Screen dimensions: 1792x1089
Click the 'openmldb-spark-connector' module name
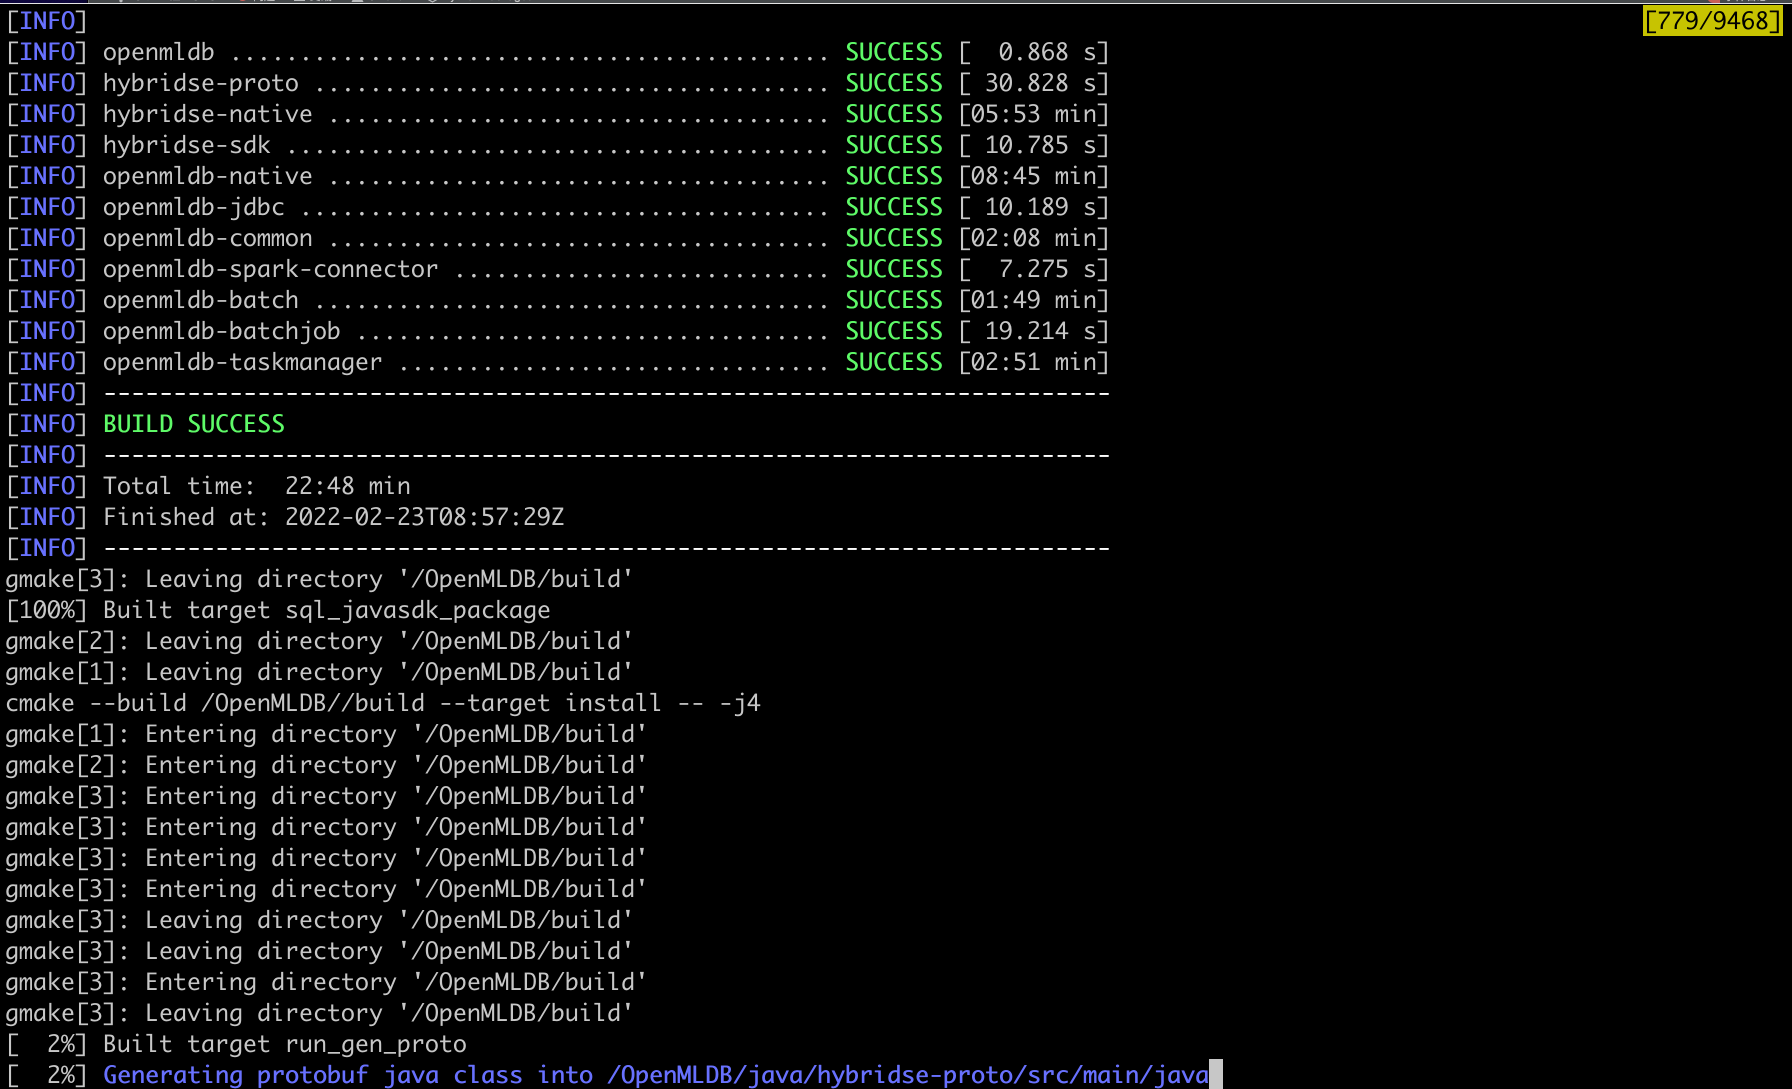tap(270, 269)
